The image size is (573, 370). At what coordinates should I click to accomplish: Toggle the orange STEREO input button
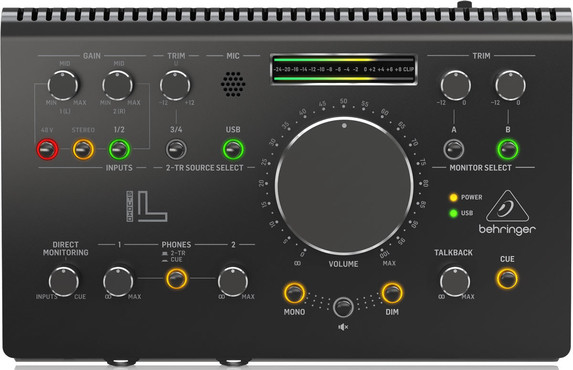point(83,149)
